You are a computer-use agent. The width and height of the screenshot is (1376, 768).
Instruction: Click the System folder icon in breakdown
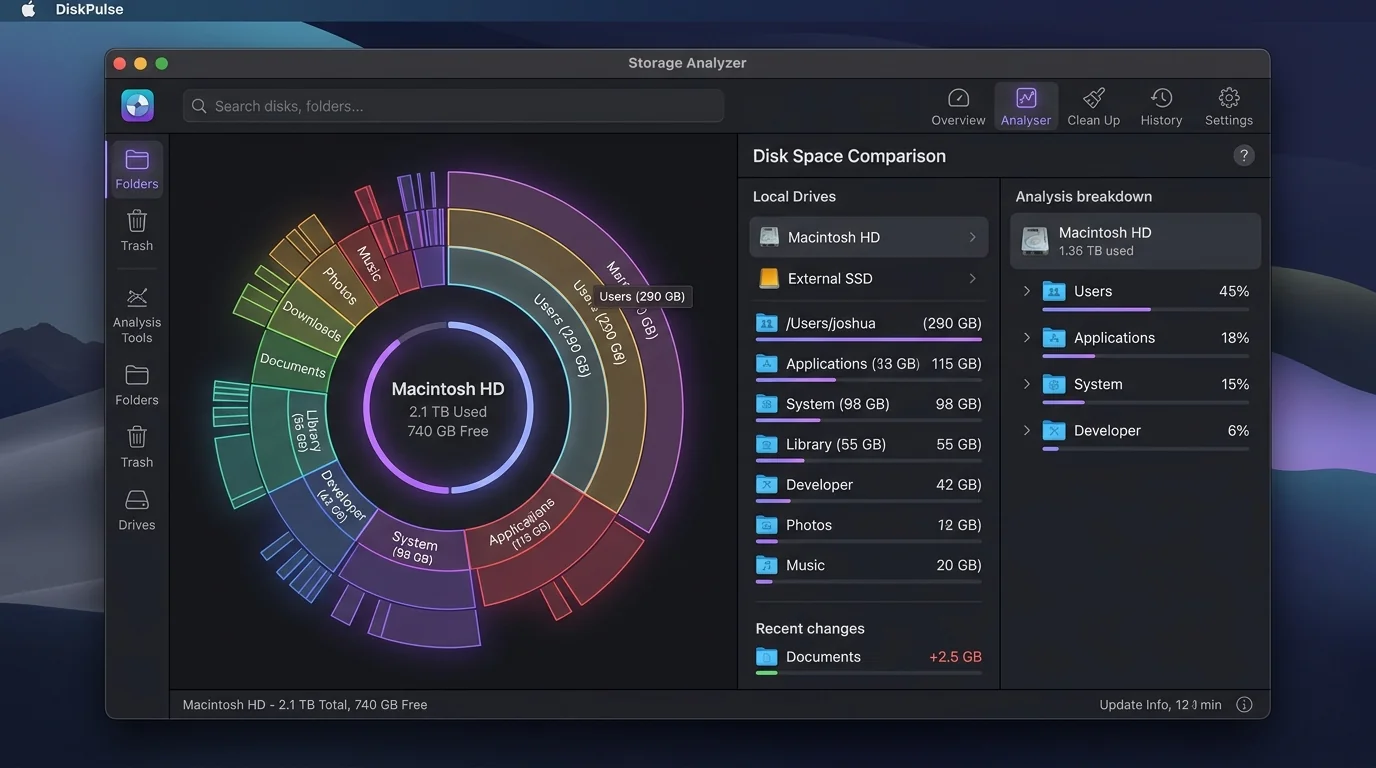pyautogui.click(x=1053, y=384)
